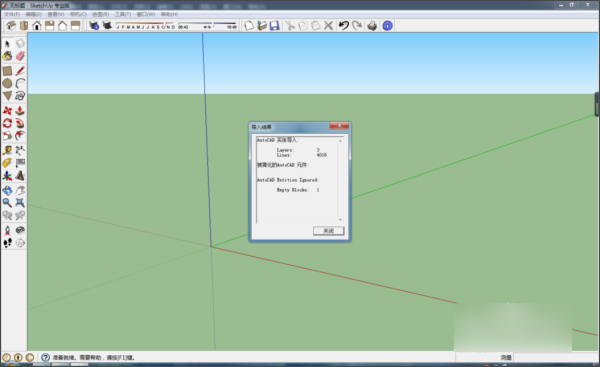Switch to Front house view
600x367 pixels.
coord(37,26)
